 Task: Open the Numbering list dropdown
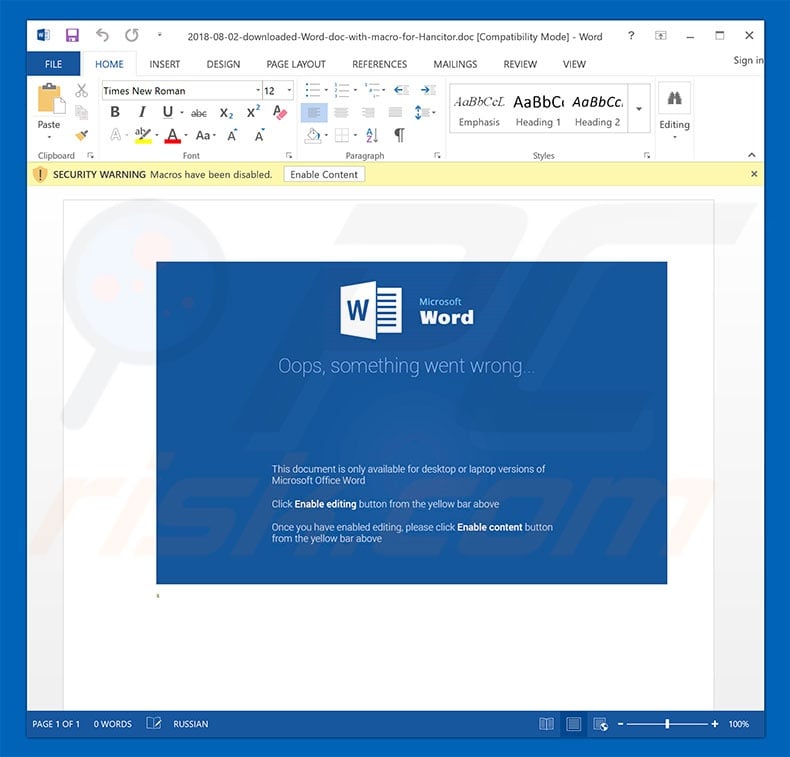pyautogui.click(x=355, y=91)
